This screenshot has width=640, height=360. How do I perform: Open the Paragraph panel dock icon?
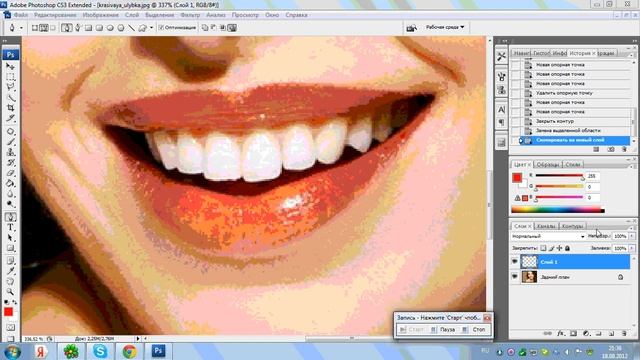point(502,122)
